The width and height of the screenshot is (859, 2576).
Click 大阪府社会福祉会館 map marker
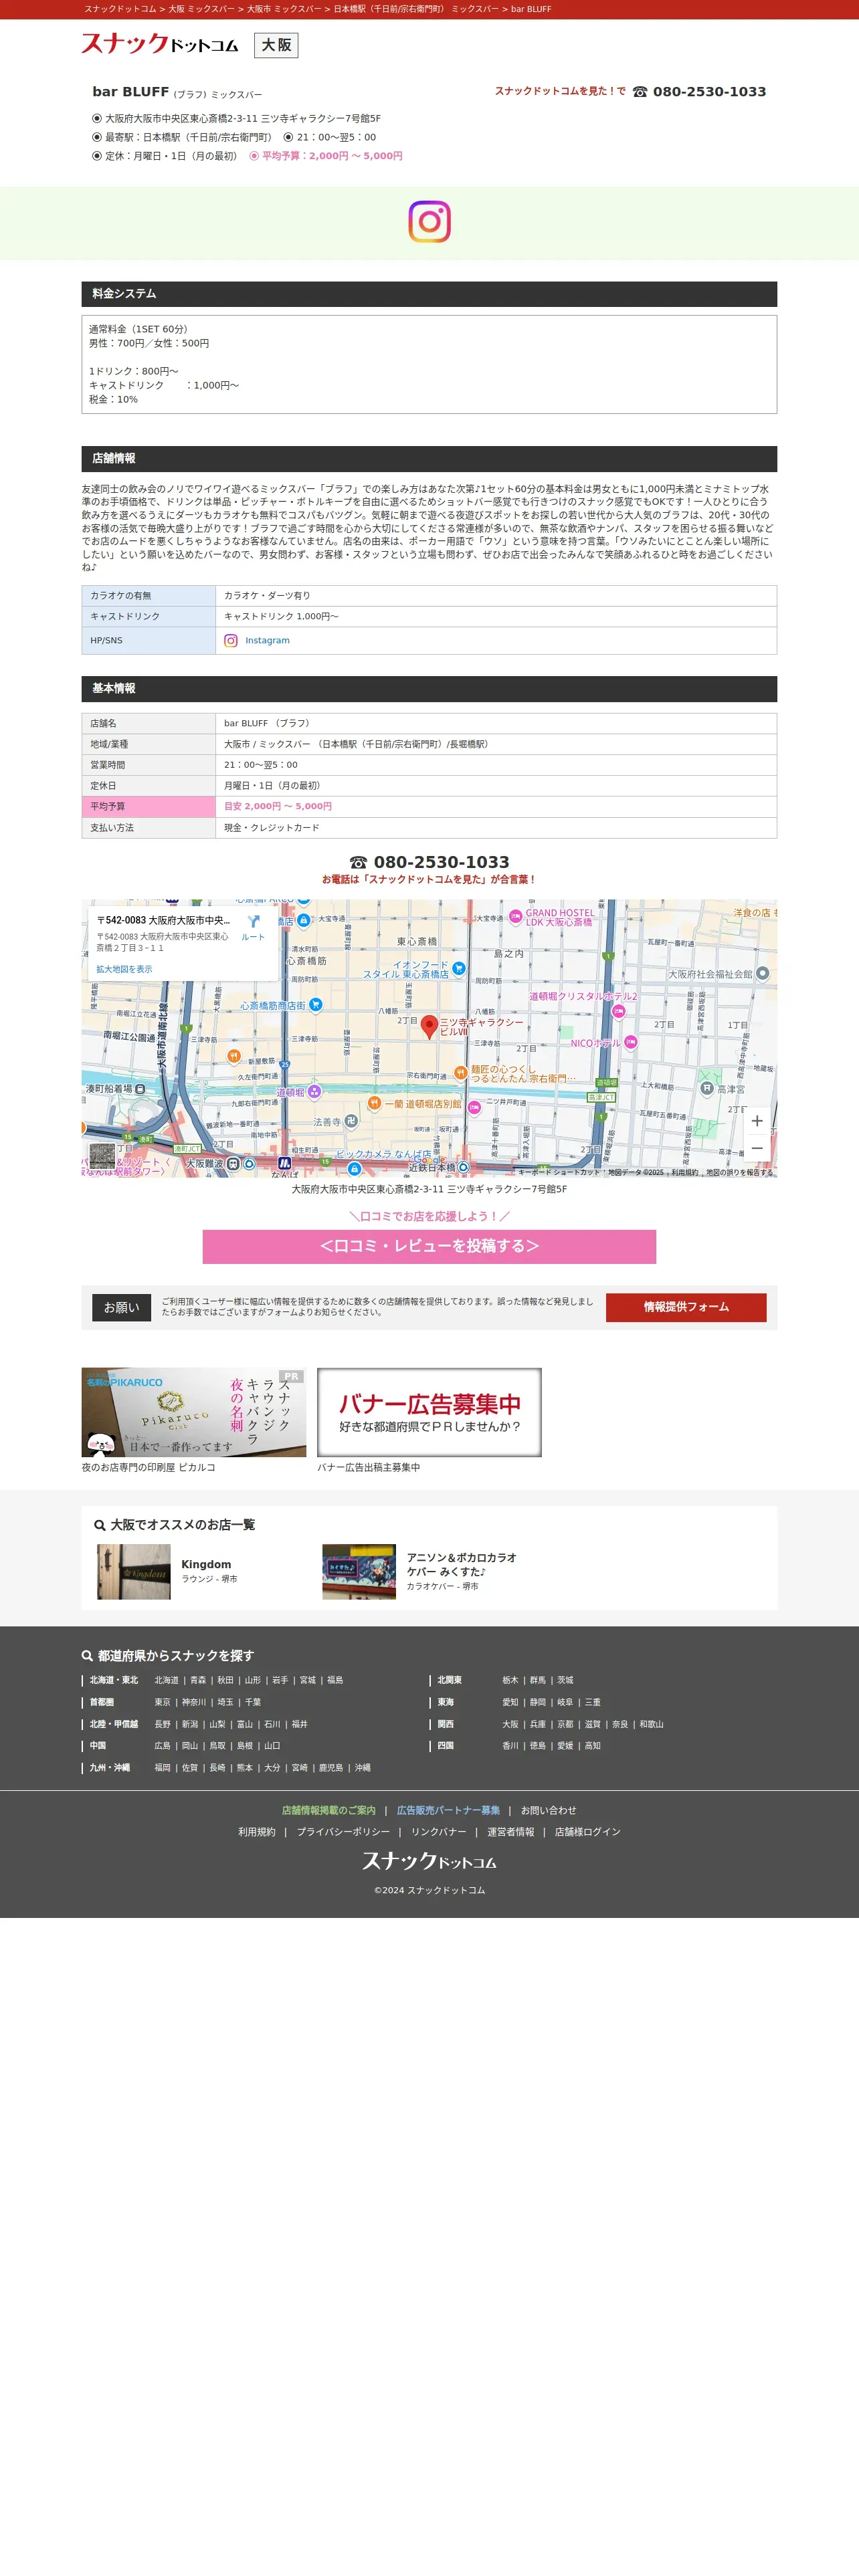[763, 973]
